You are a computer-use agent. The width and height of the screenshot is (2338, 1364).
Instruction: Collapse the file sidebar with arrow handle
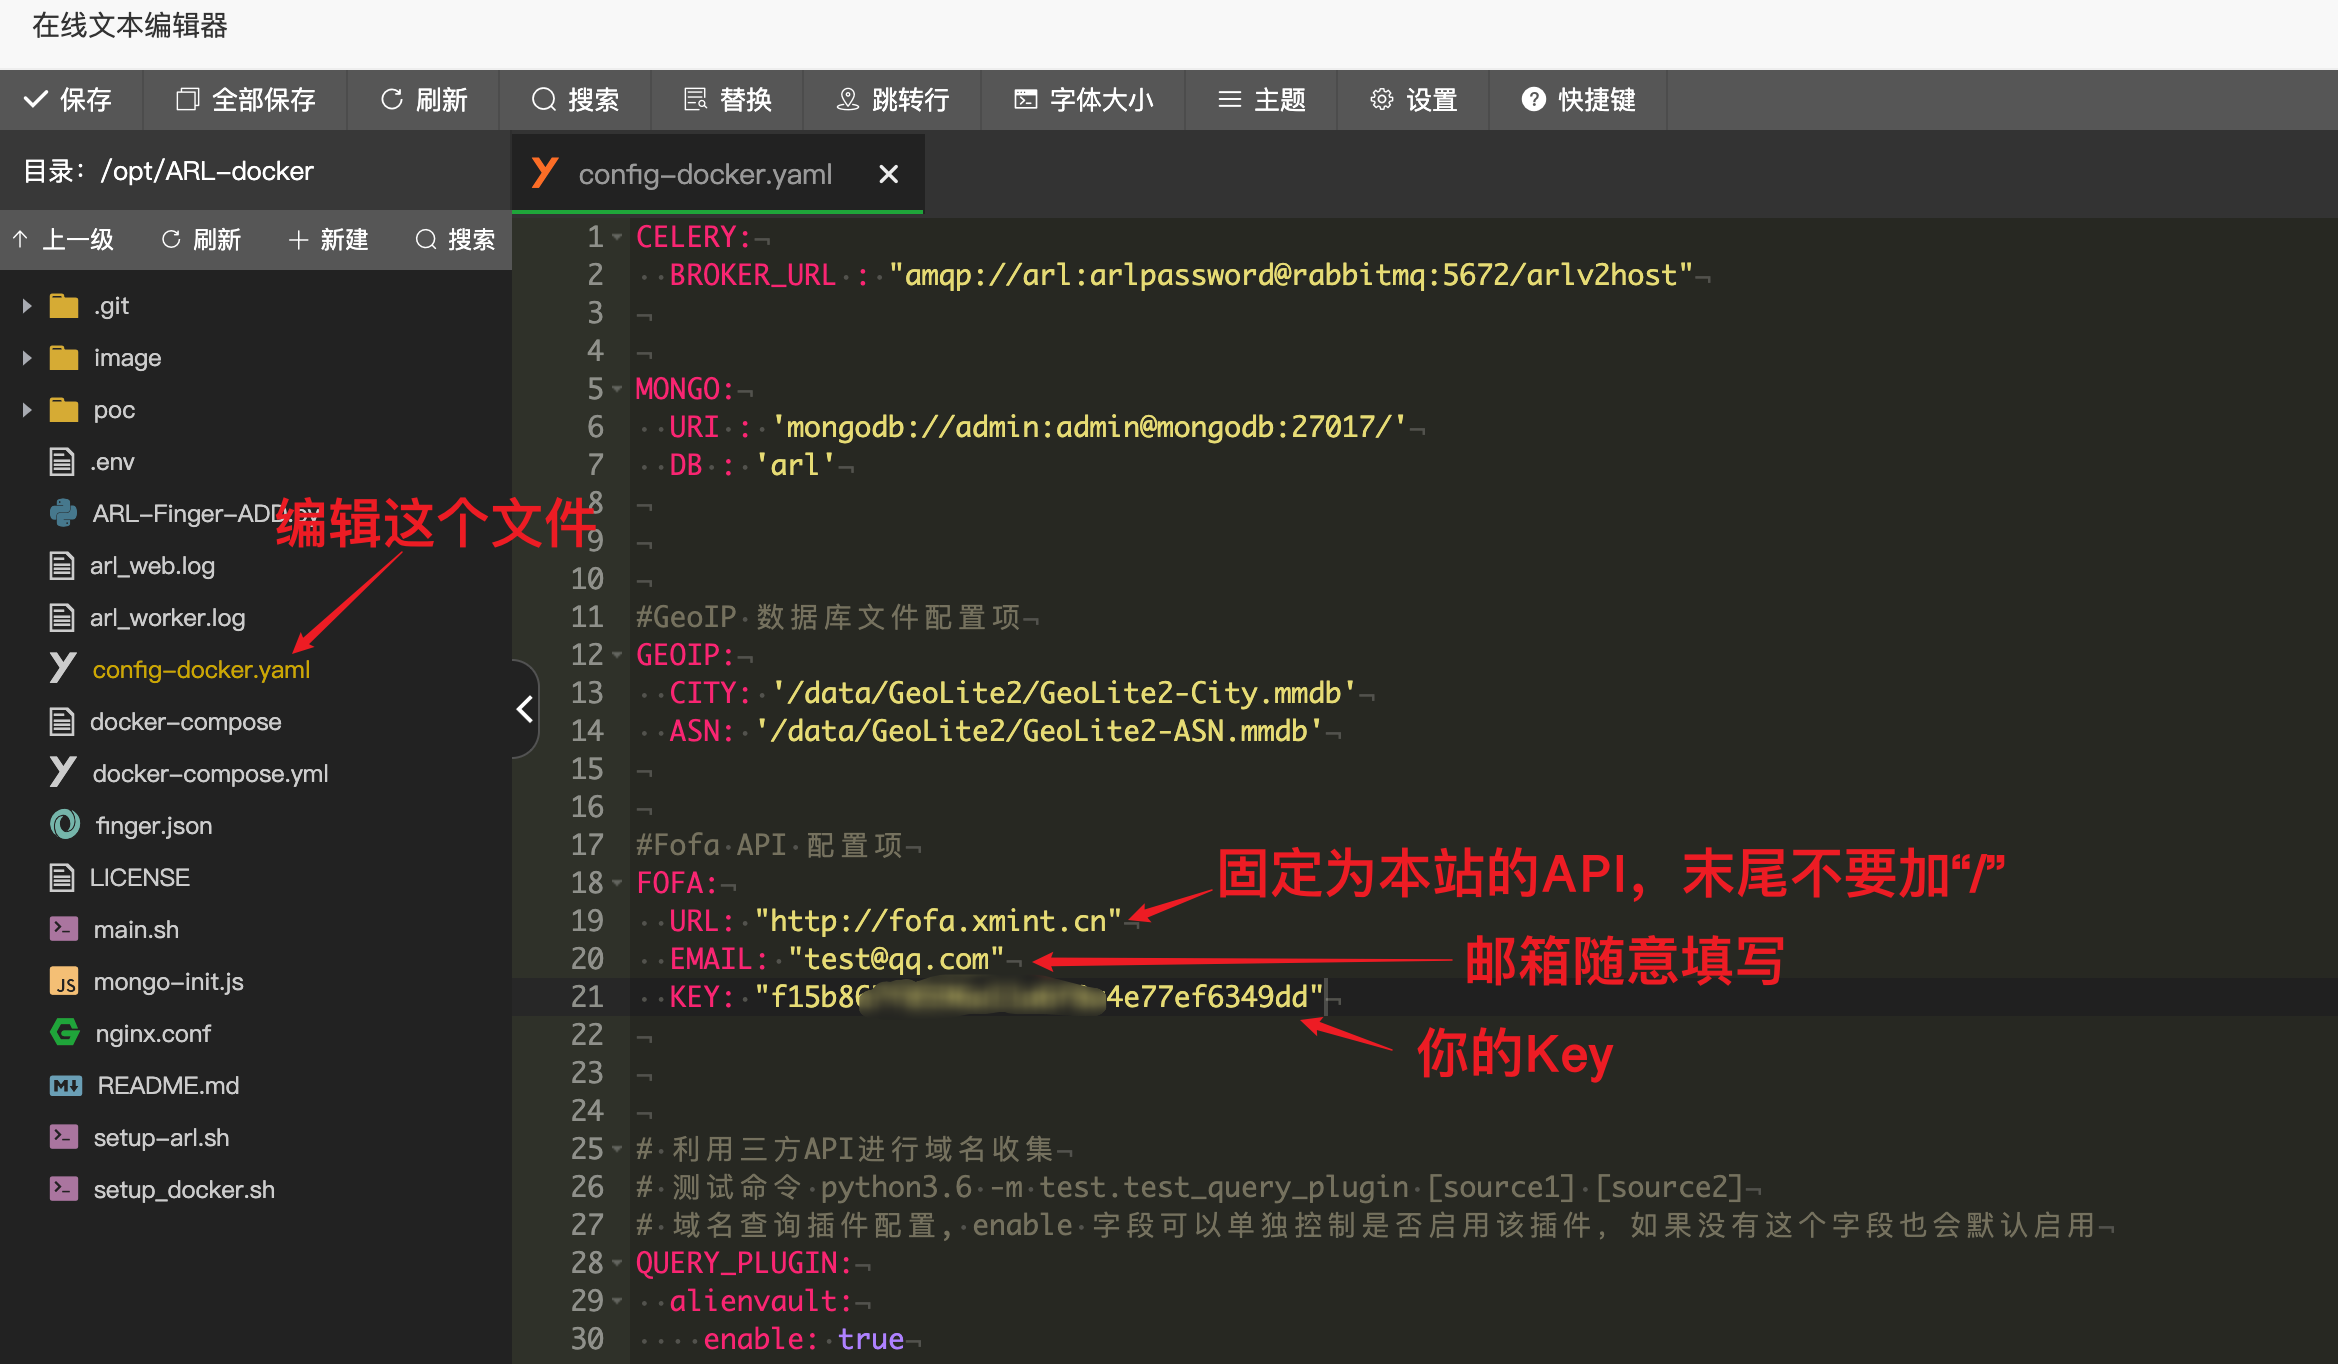525,709
